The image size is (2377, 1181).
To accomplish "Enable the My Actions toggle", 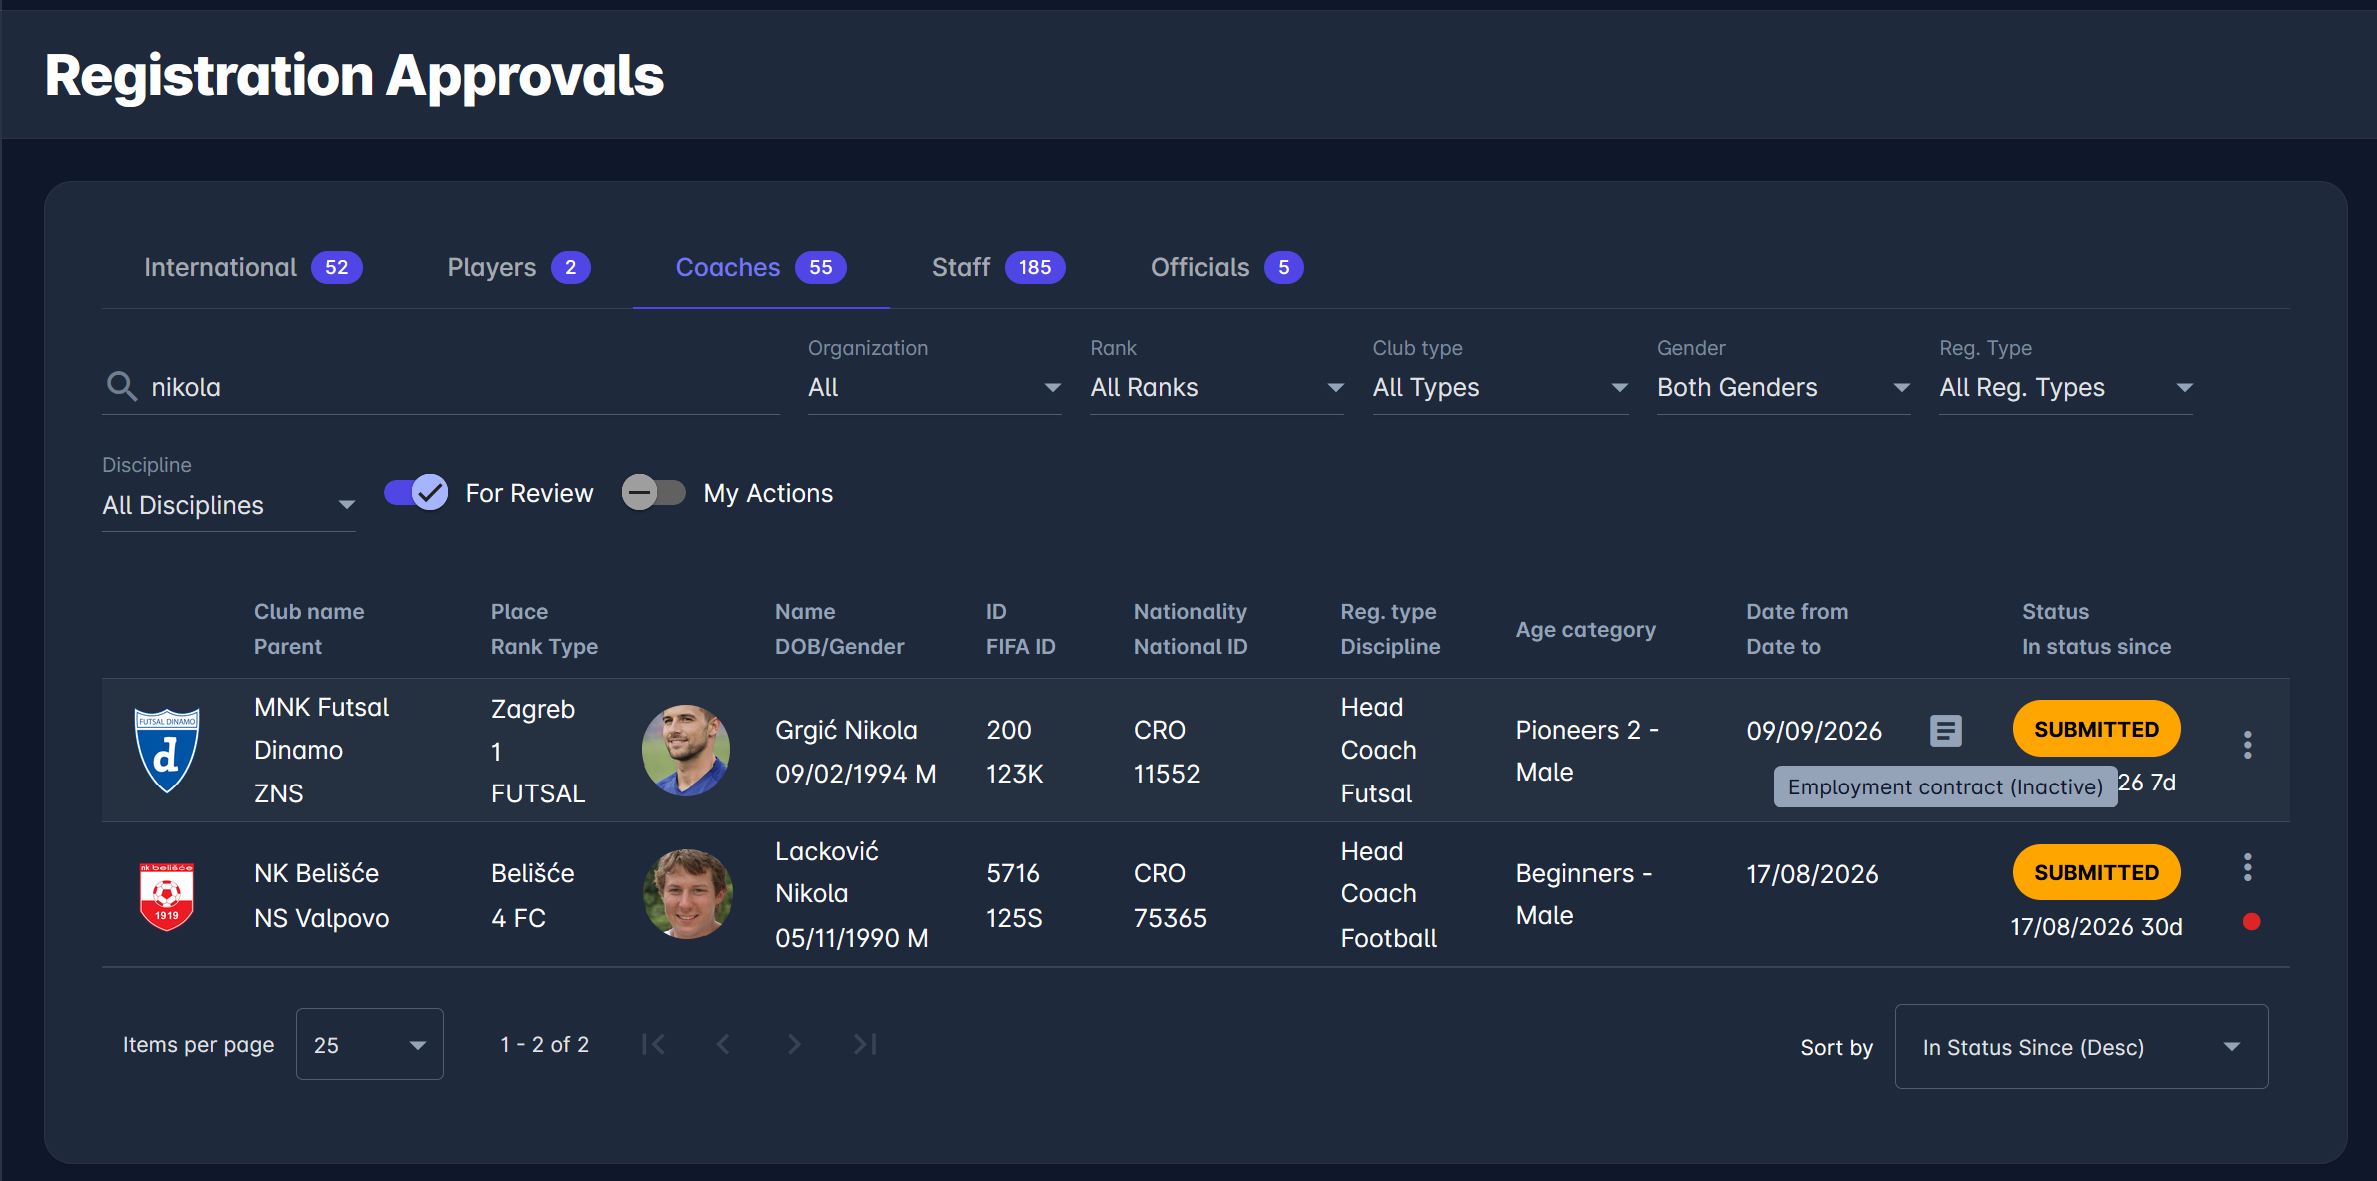I will pos(654,493).
